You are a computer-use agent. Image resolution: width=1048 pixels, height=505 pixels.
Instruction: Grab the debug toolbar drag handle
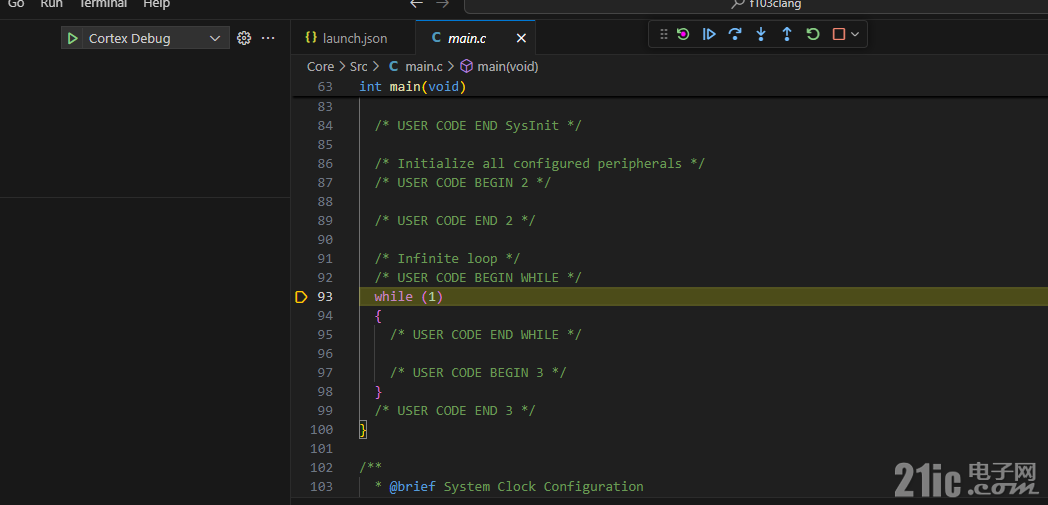[664, 34]
